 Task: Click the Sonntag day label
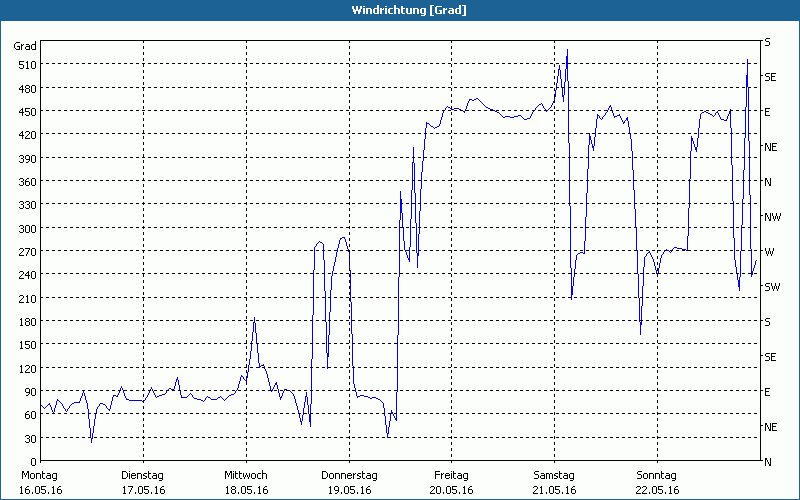tap(657, 475)
